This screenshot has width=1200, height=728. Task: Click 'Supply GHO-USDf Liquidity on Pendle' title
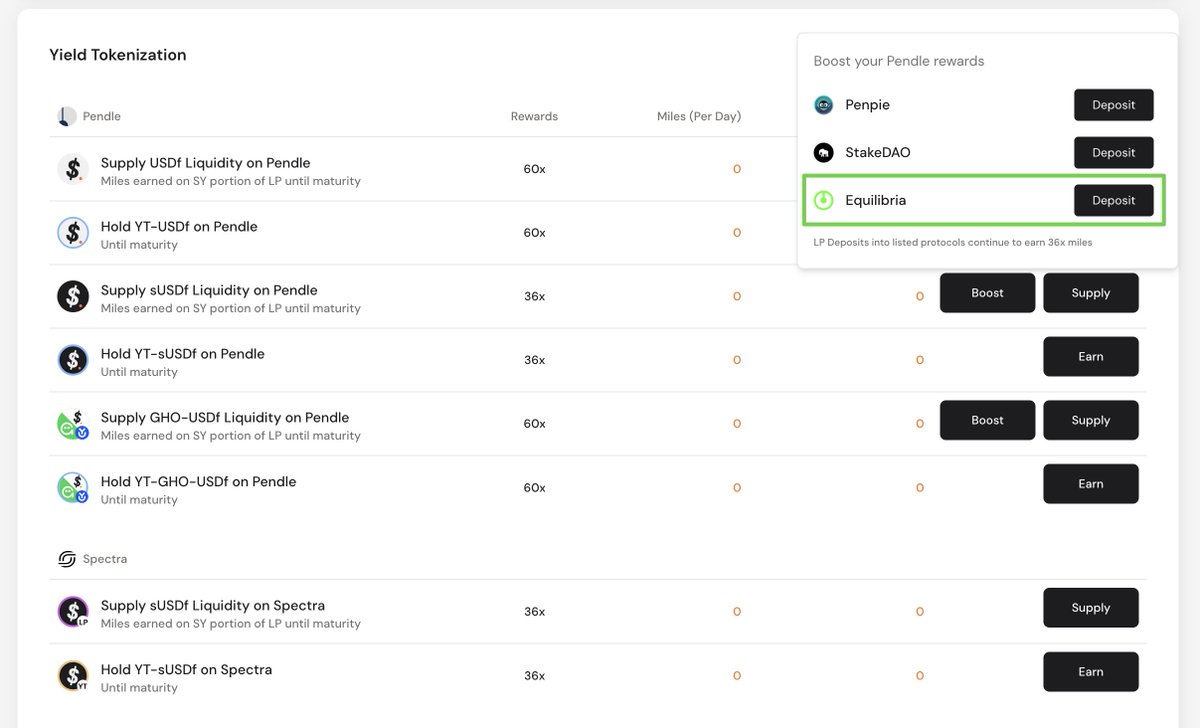(x=225, y=418)
